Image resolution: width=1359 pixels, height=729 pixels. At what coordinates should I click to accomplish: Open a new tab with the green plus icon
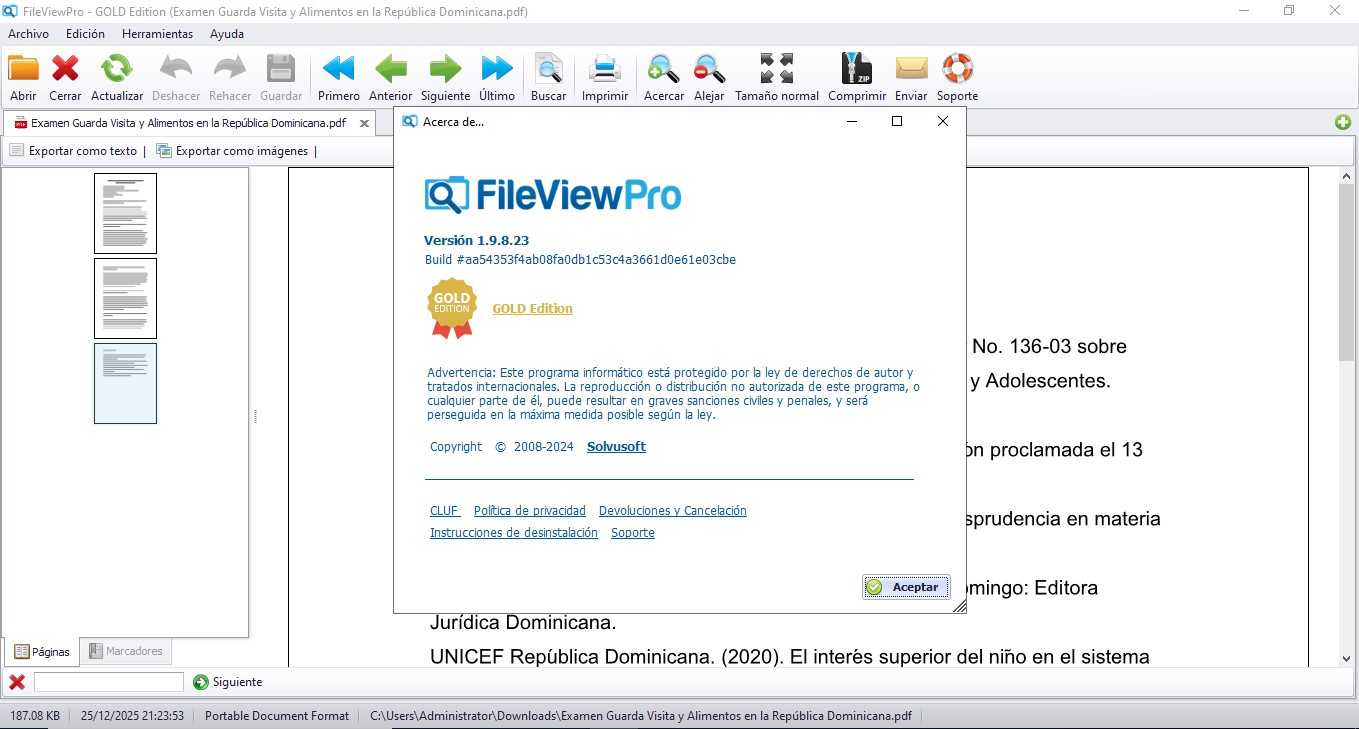click(x=1344, y=122)
